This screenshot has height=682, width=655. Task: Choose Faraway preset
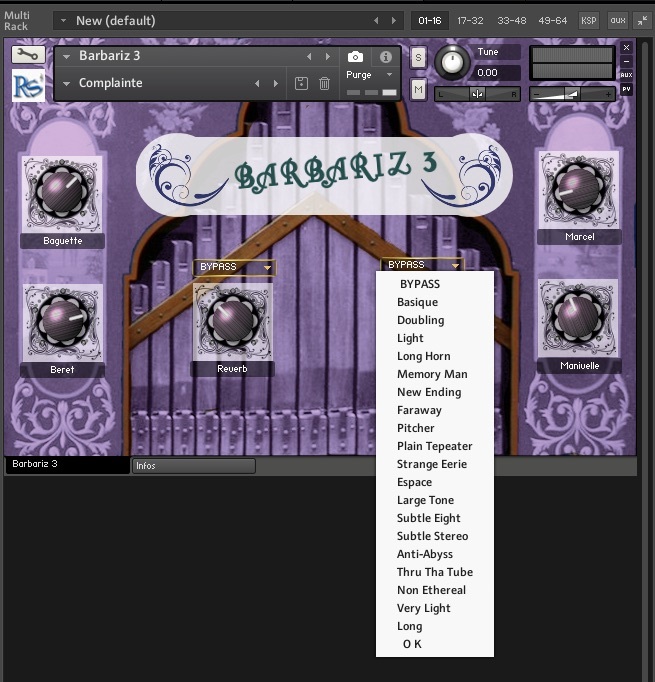(x=434, y=410)
